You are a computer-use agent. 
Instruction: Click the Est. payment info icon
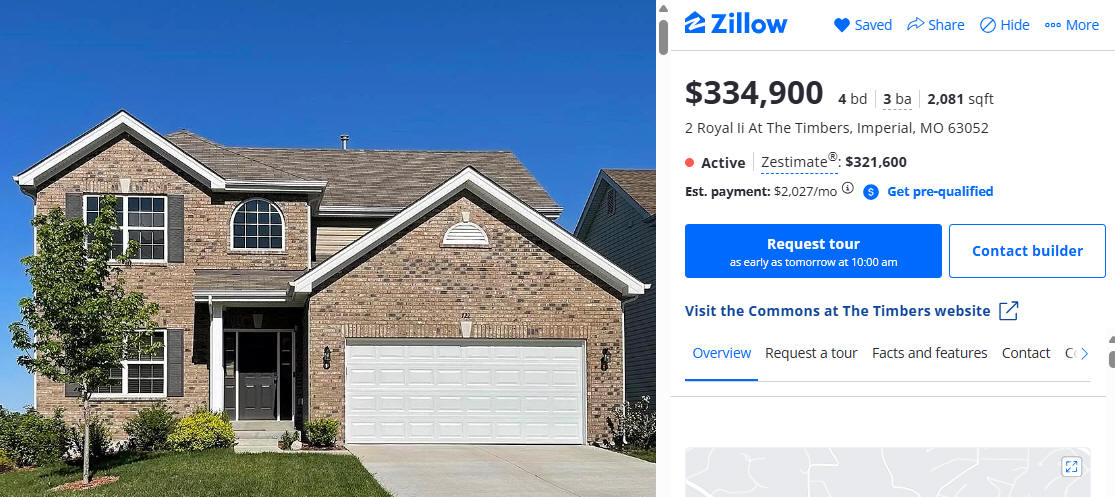(x=848, y=188)
